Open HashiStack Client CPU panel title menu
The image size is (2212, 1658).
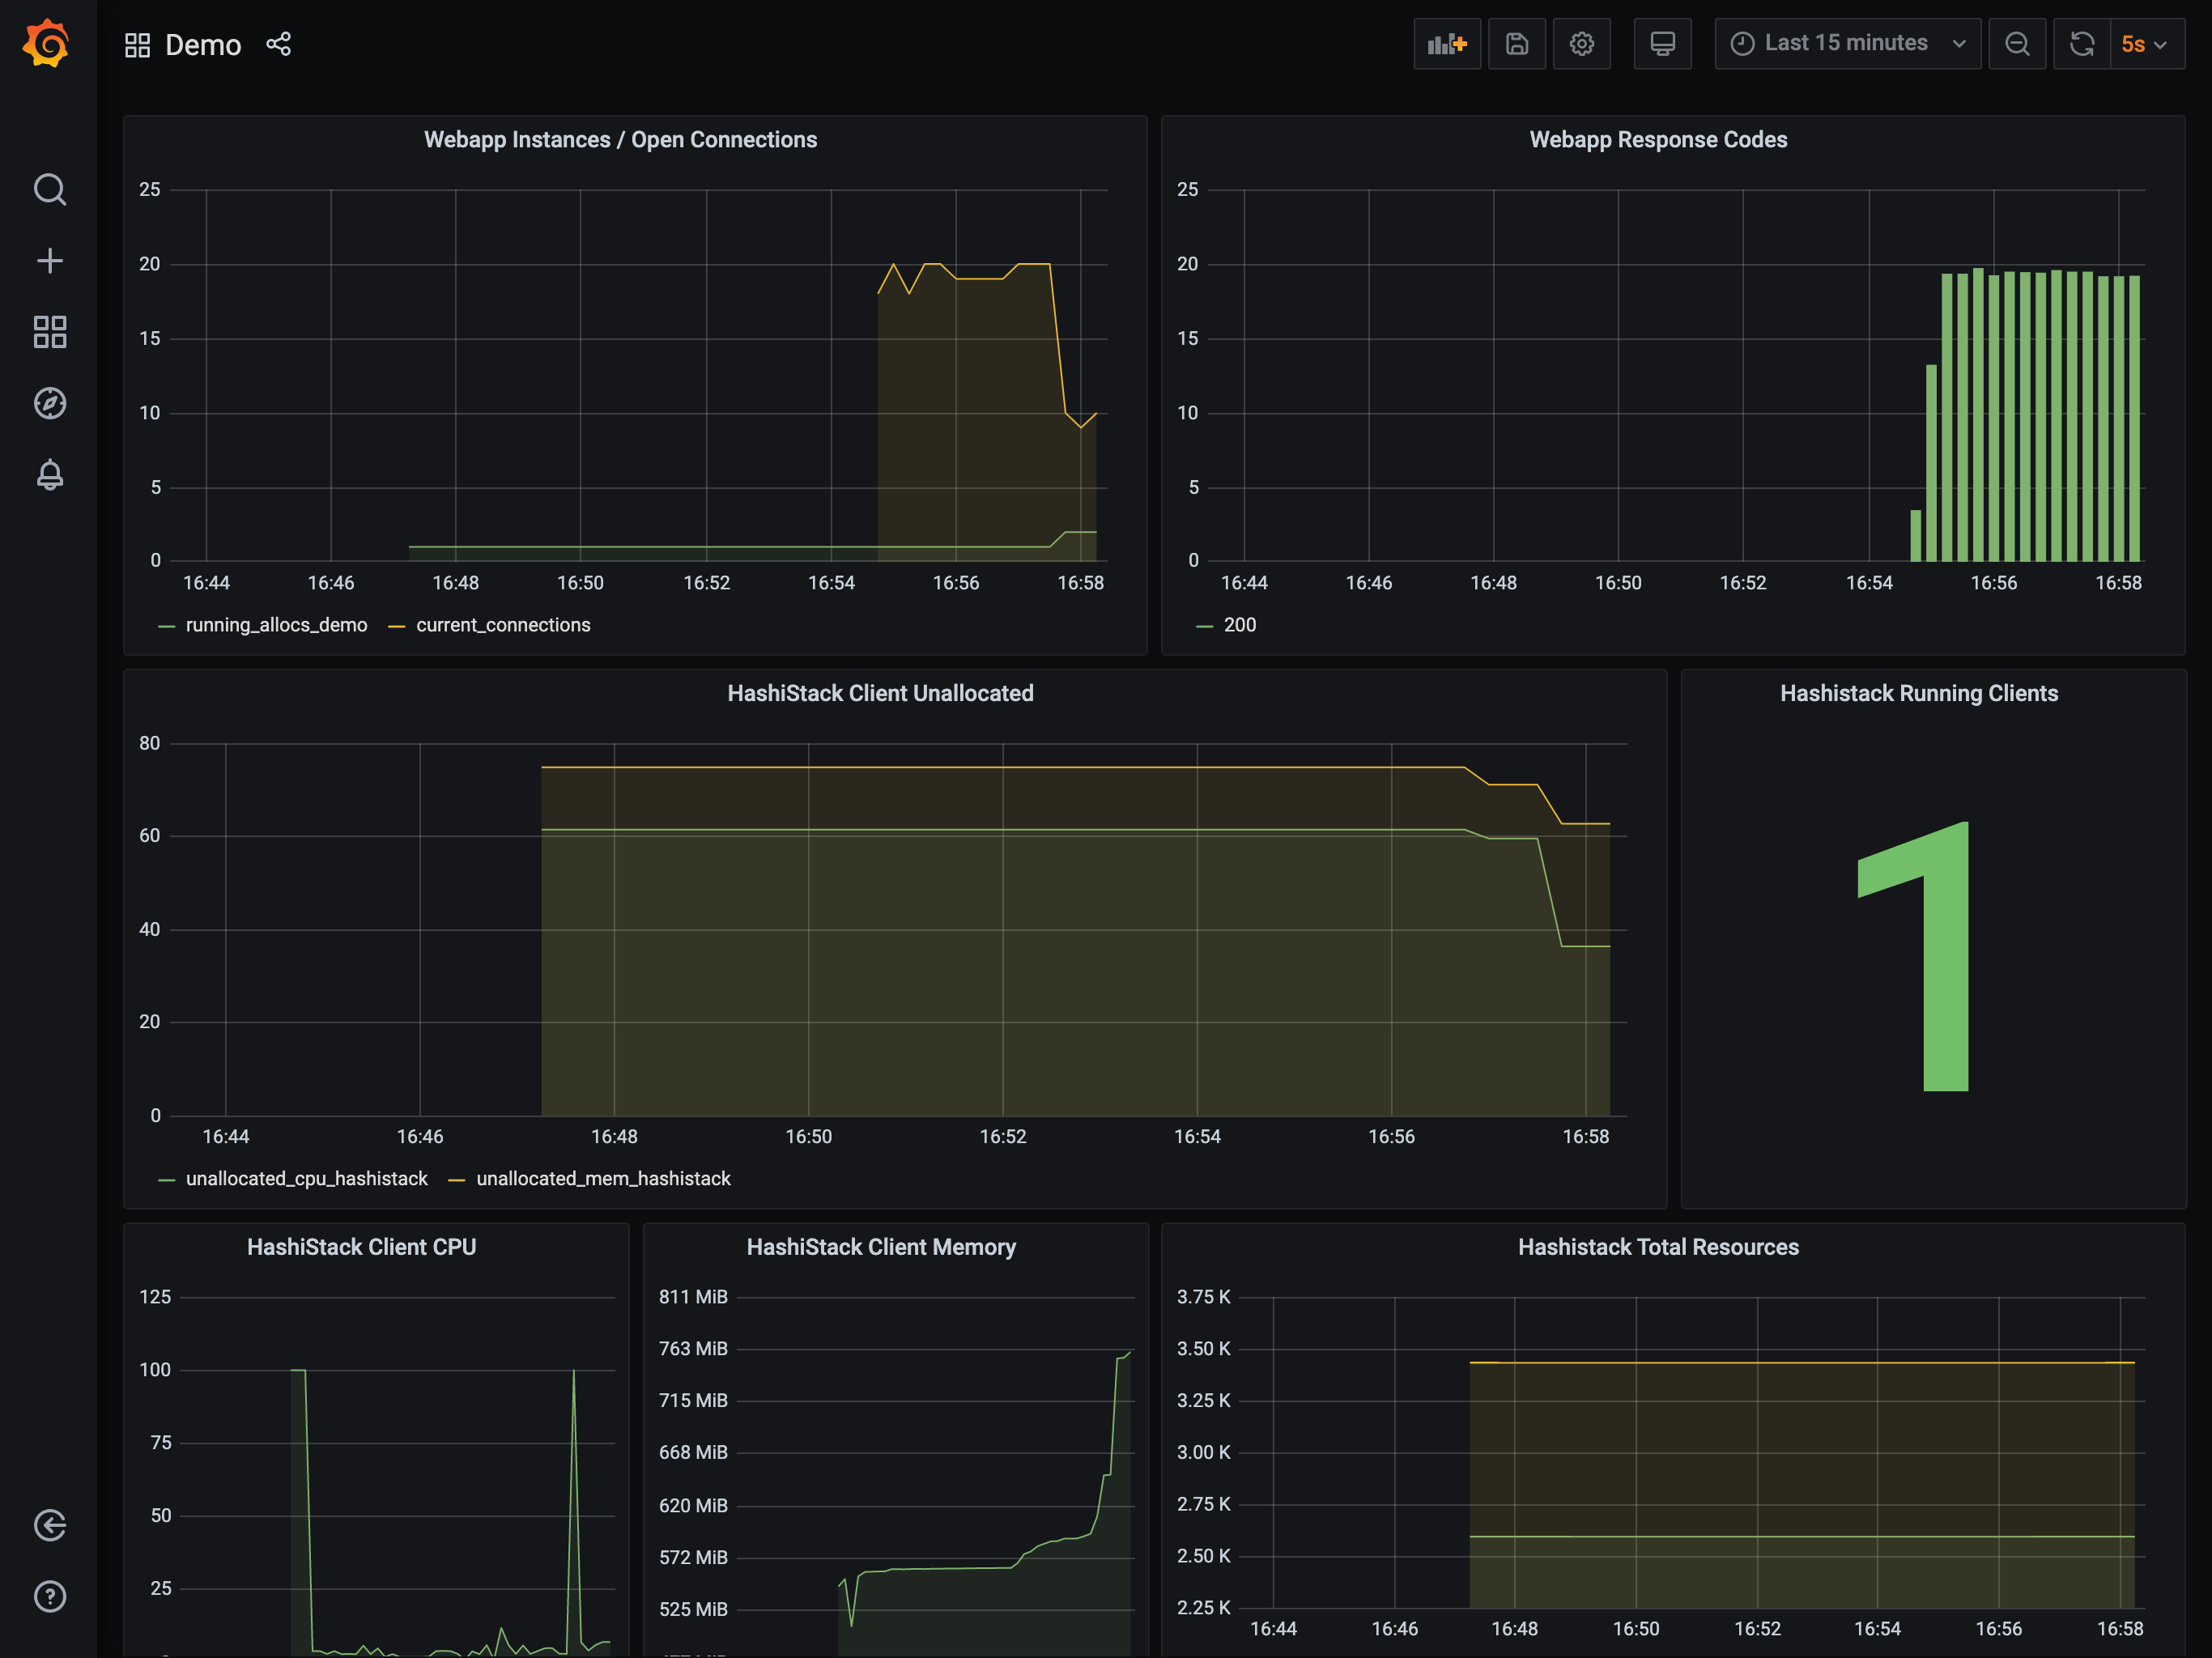(361, 1247)
